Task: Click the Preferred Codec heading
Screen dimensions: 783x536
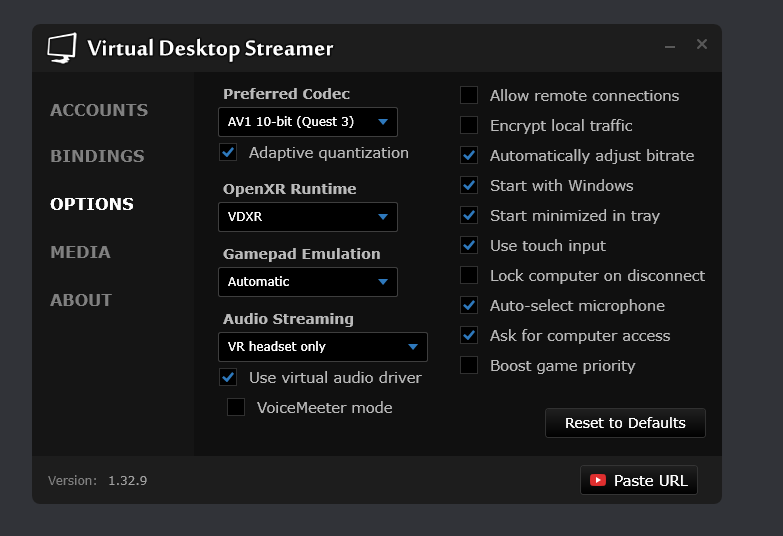Action: (x=286, y=94)
